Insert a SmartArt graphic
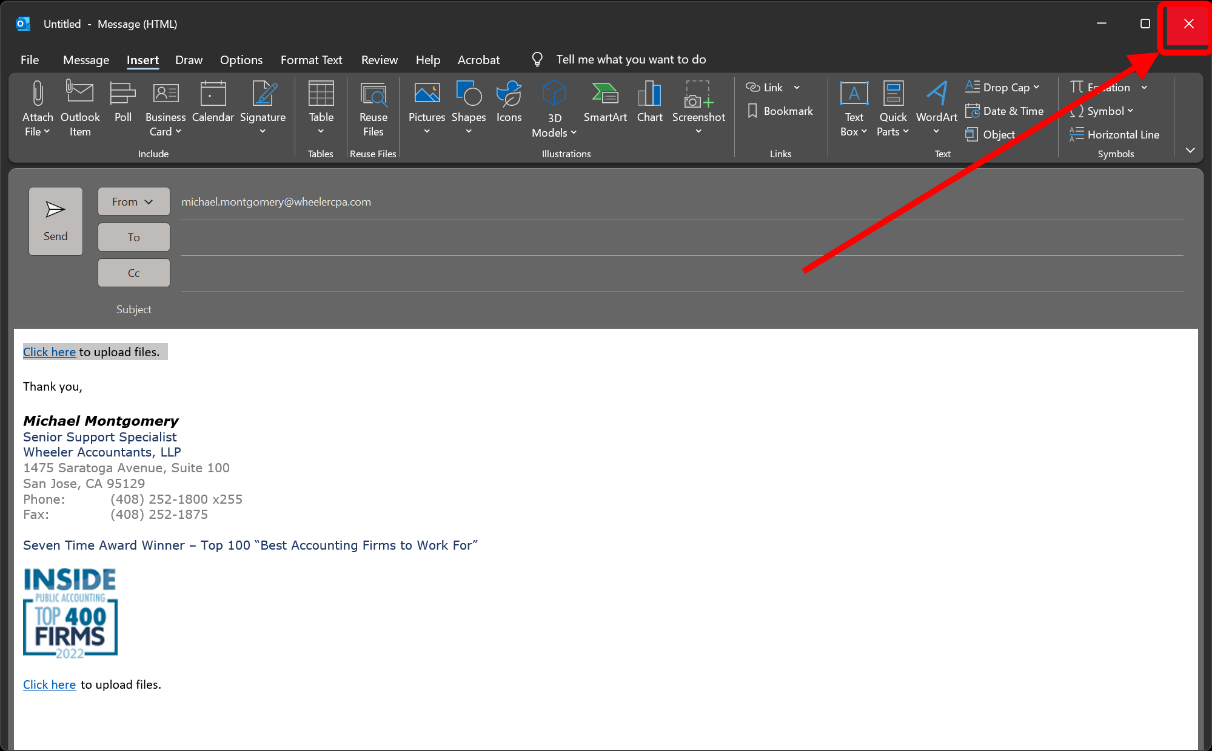 click(605, 102)
